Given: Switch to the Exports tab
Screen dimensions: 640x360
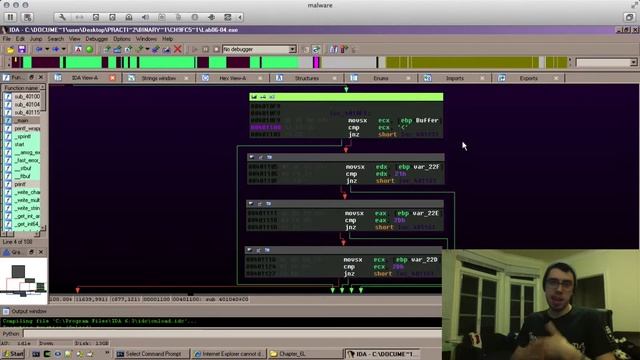Looking at the screenshot, I should (529, 78).
